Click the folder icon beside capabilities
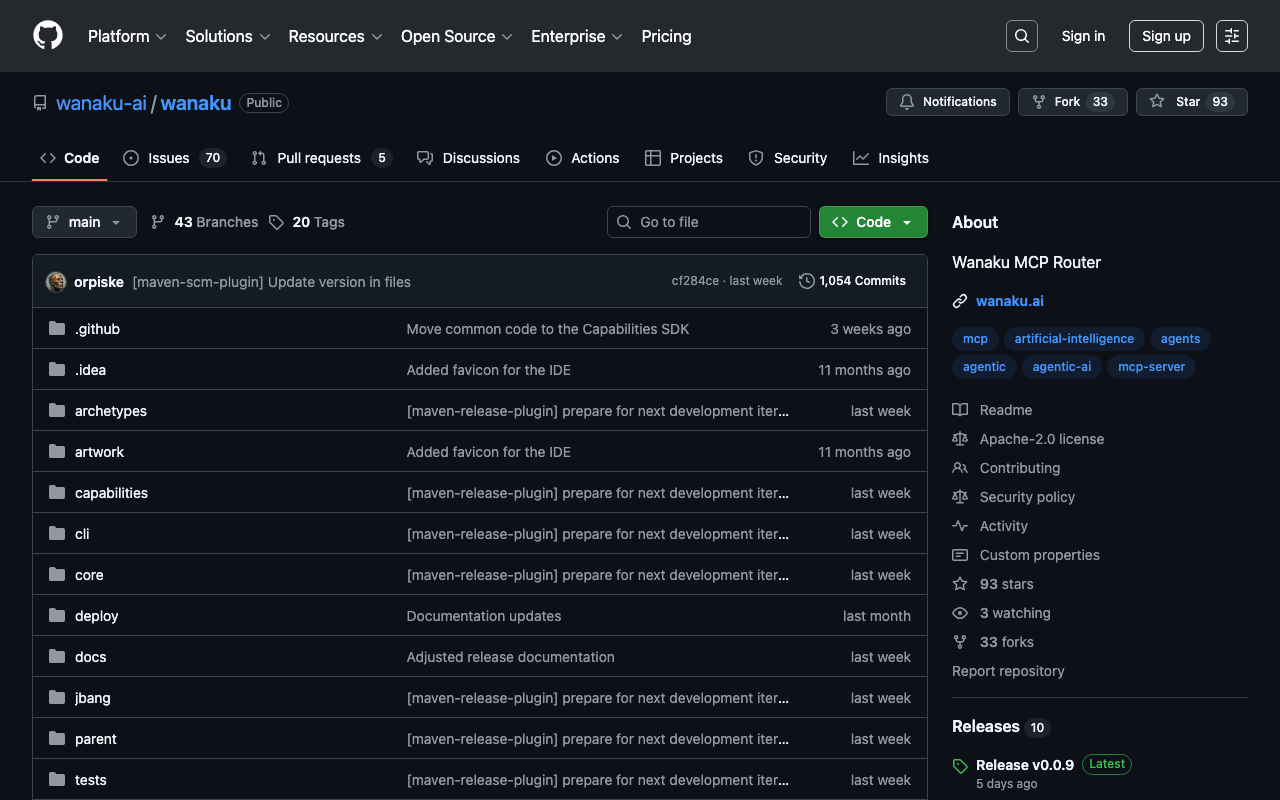This screenshot has width=1280, height=800. [x=57, y=493]
